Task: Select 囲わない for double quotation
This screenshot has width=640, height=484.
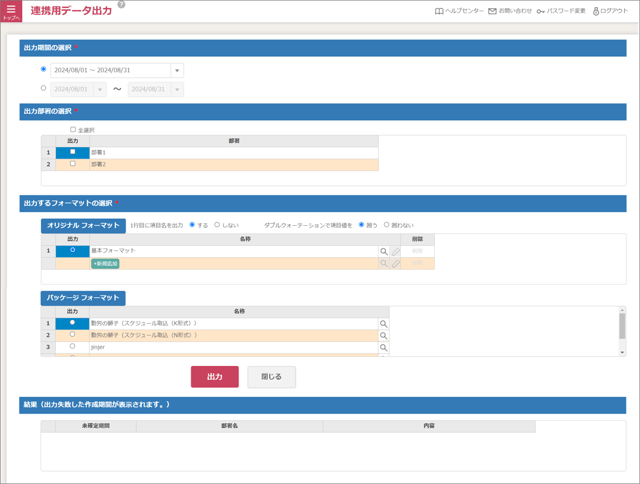Action: click(x=387, y=225)
